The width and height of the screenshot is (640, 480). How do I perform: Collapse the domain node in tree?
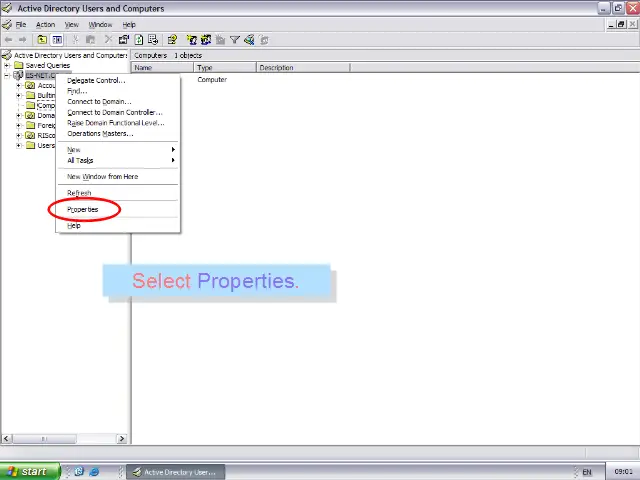coord(7,76)
